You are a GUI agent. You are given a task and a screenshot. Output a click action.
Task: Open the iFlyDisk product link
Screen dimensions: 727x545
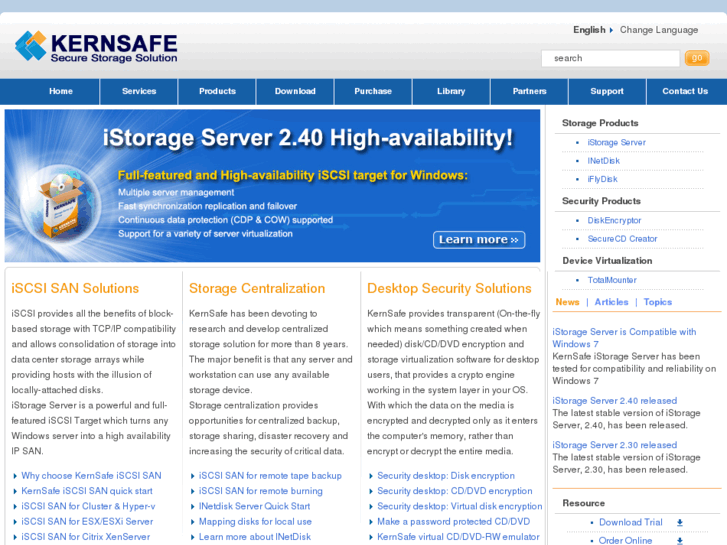pyautogui.click(x=602, y=180)
